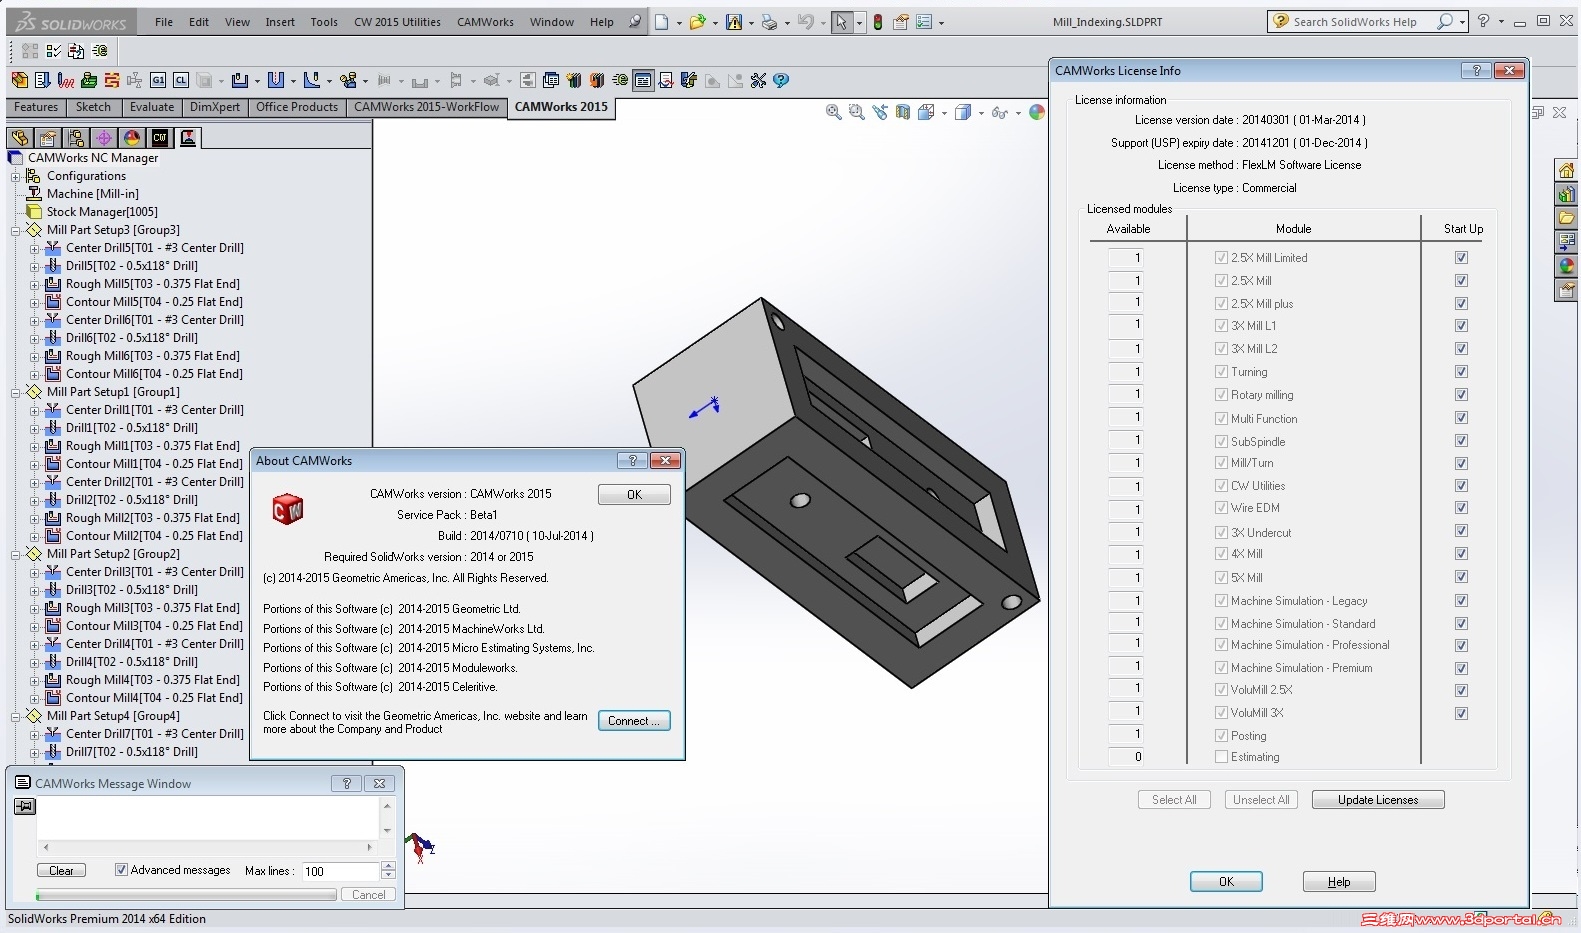Expand the Configurations tree node
The height and width of the screenshot is (933, 1581).
pyautogui.click(x=16, y=176)
